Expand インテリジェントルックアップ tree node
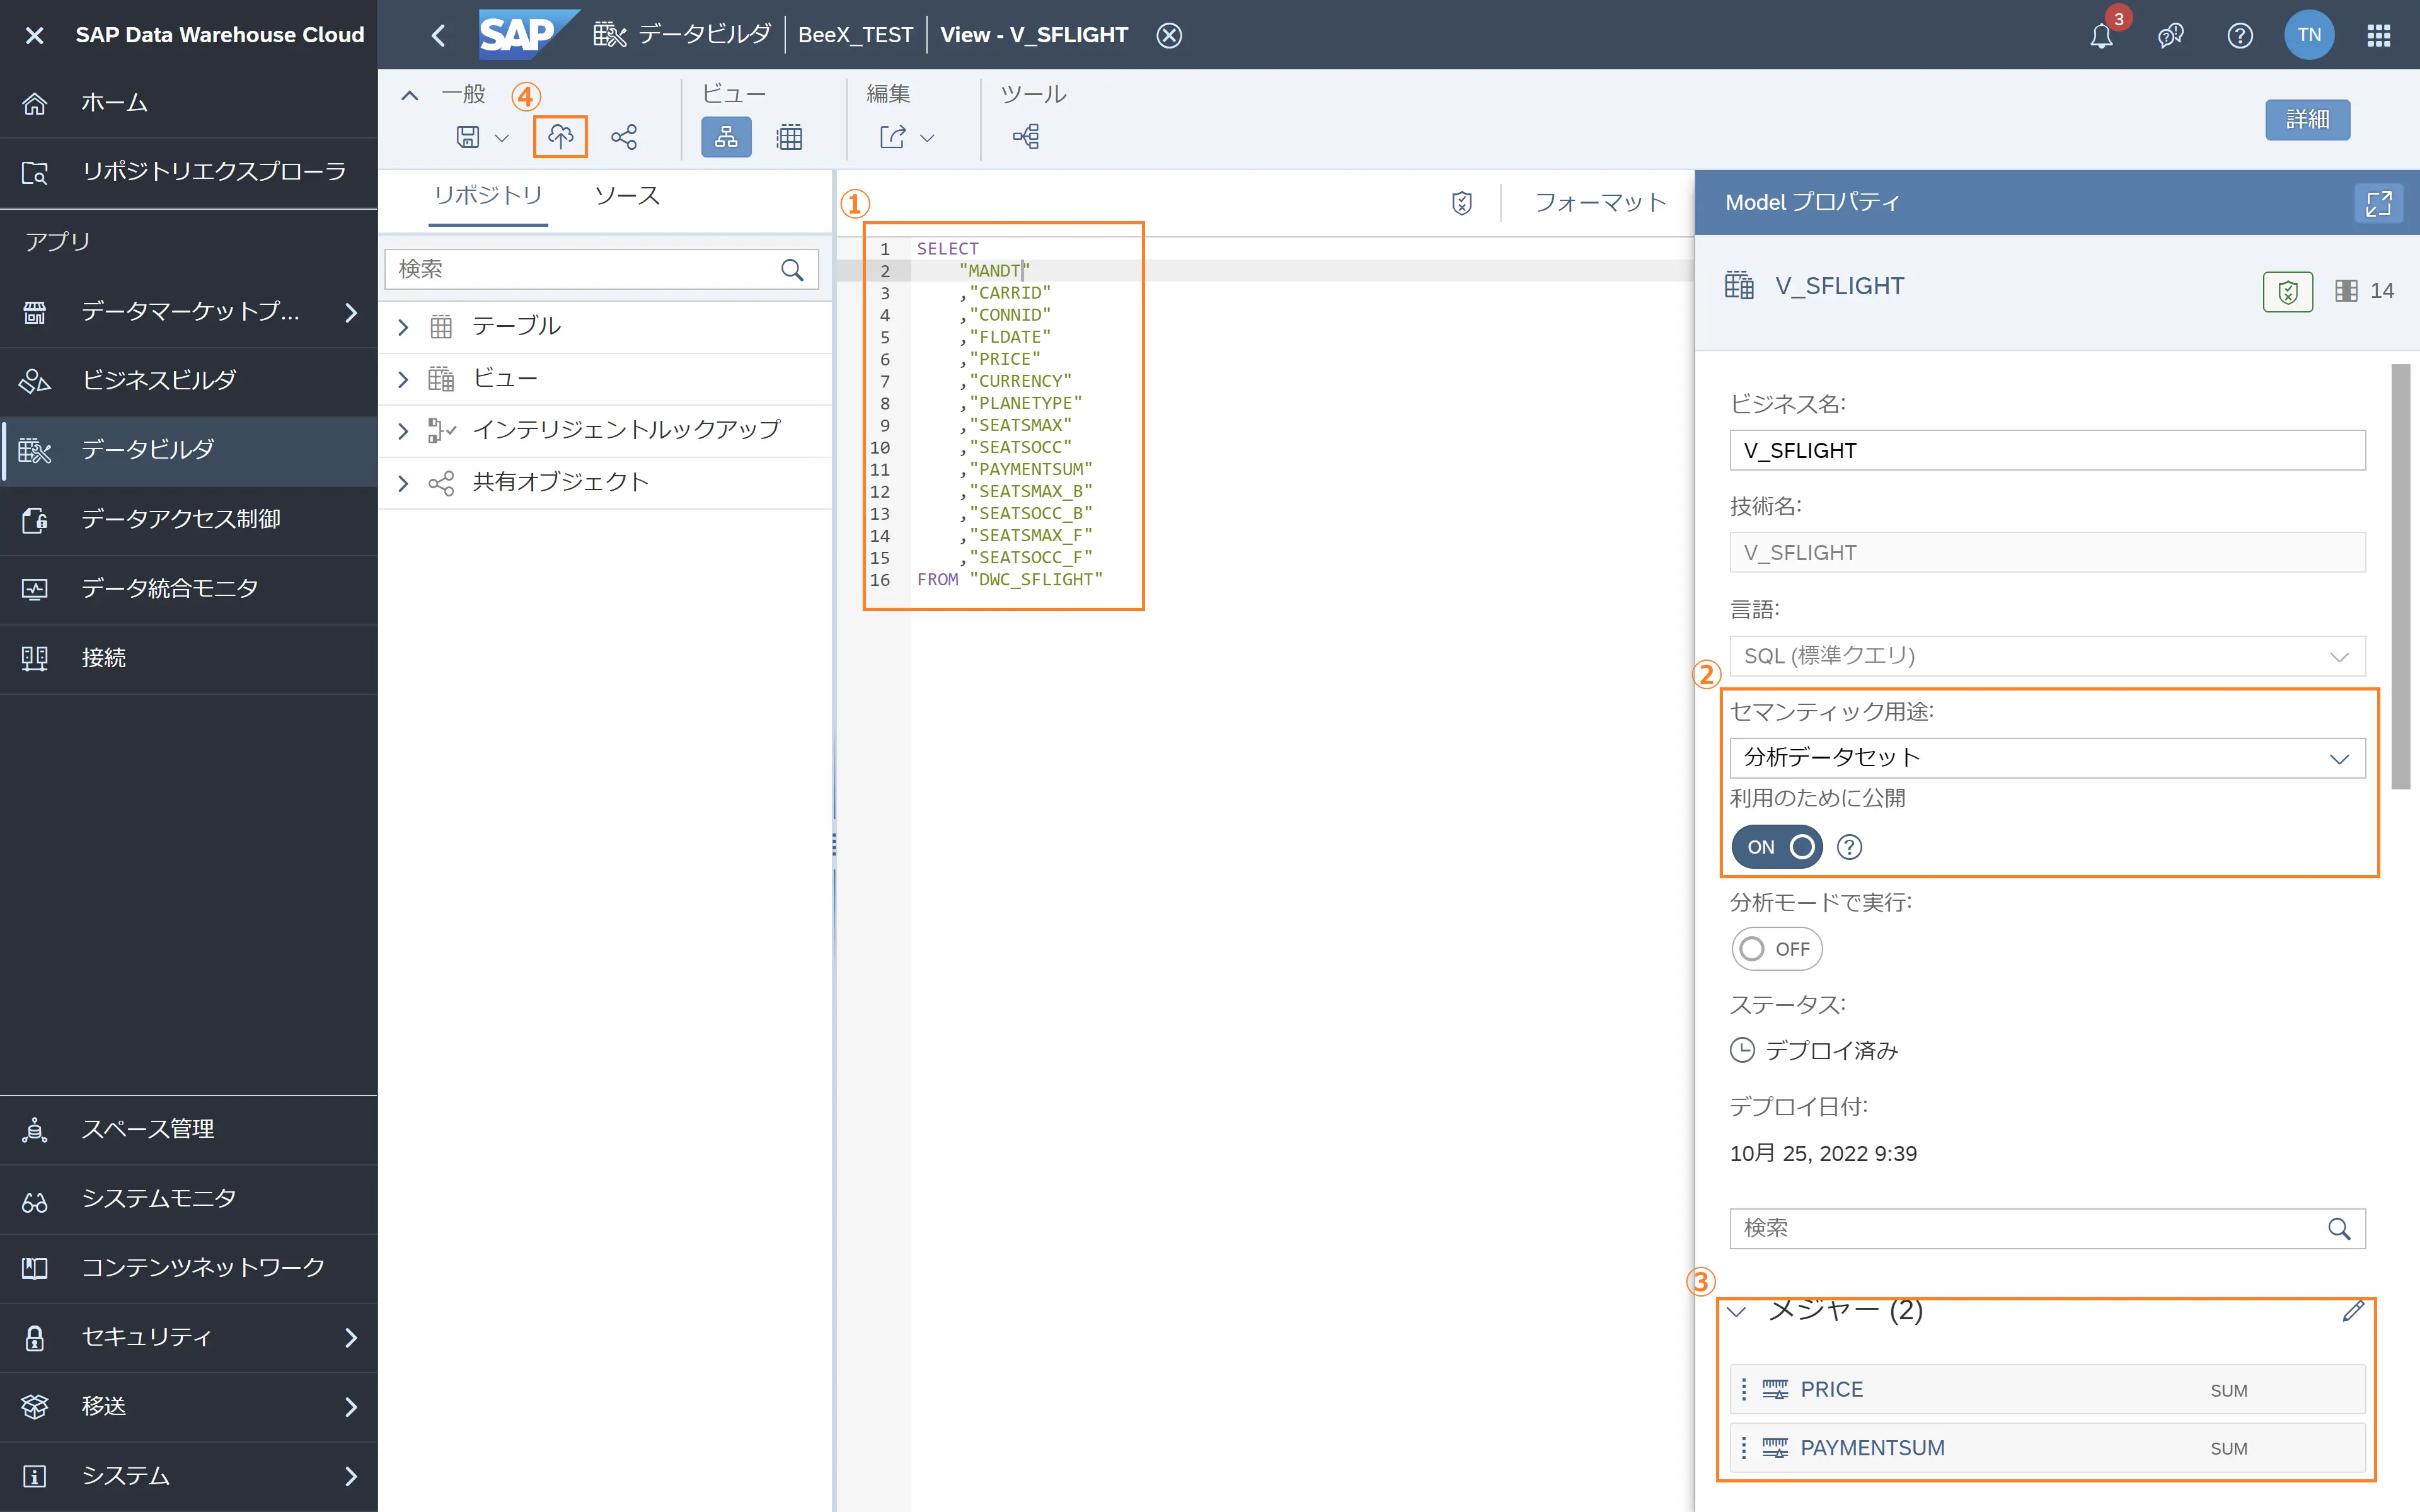This screenshot has width=2420, height=1512. coord(403,431)
